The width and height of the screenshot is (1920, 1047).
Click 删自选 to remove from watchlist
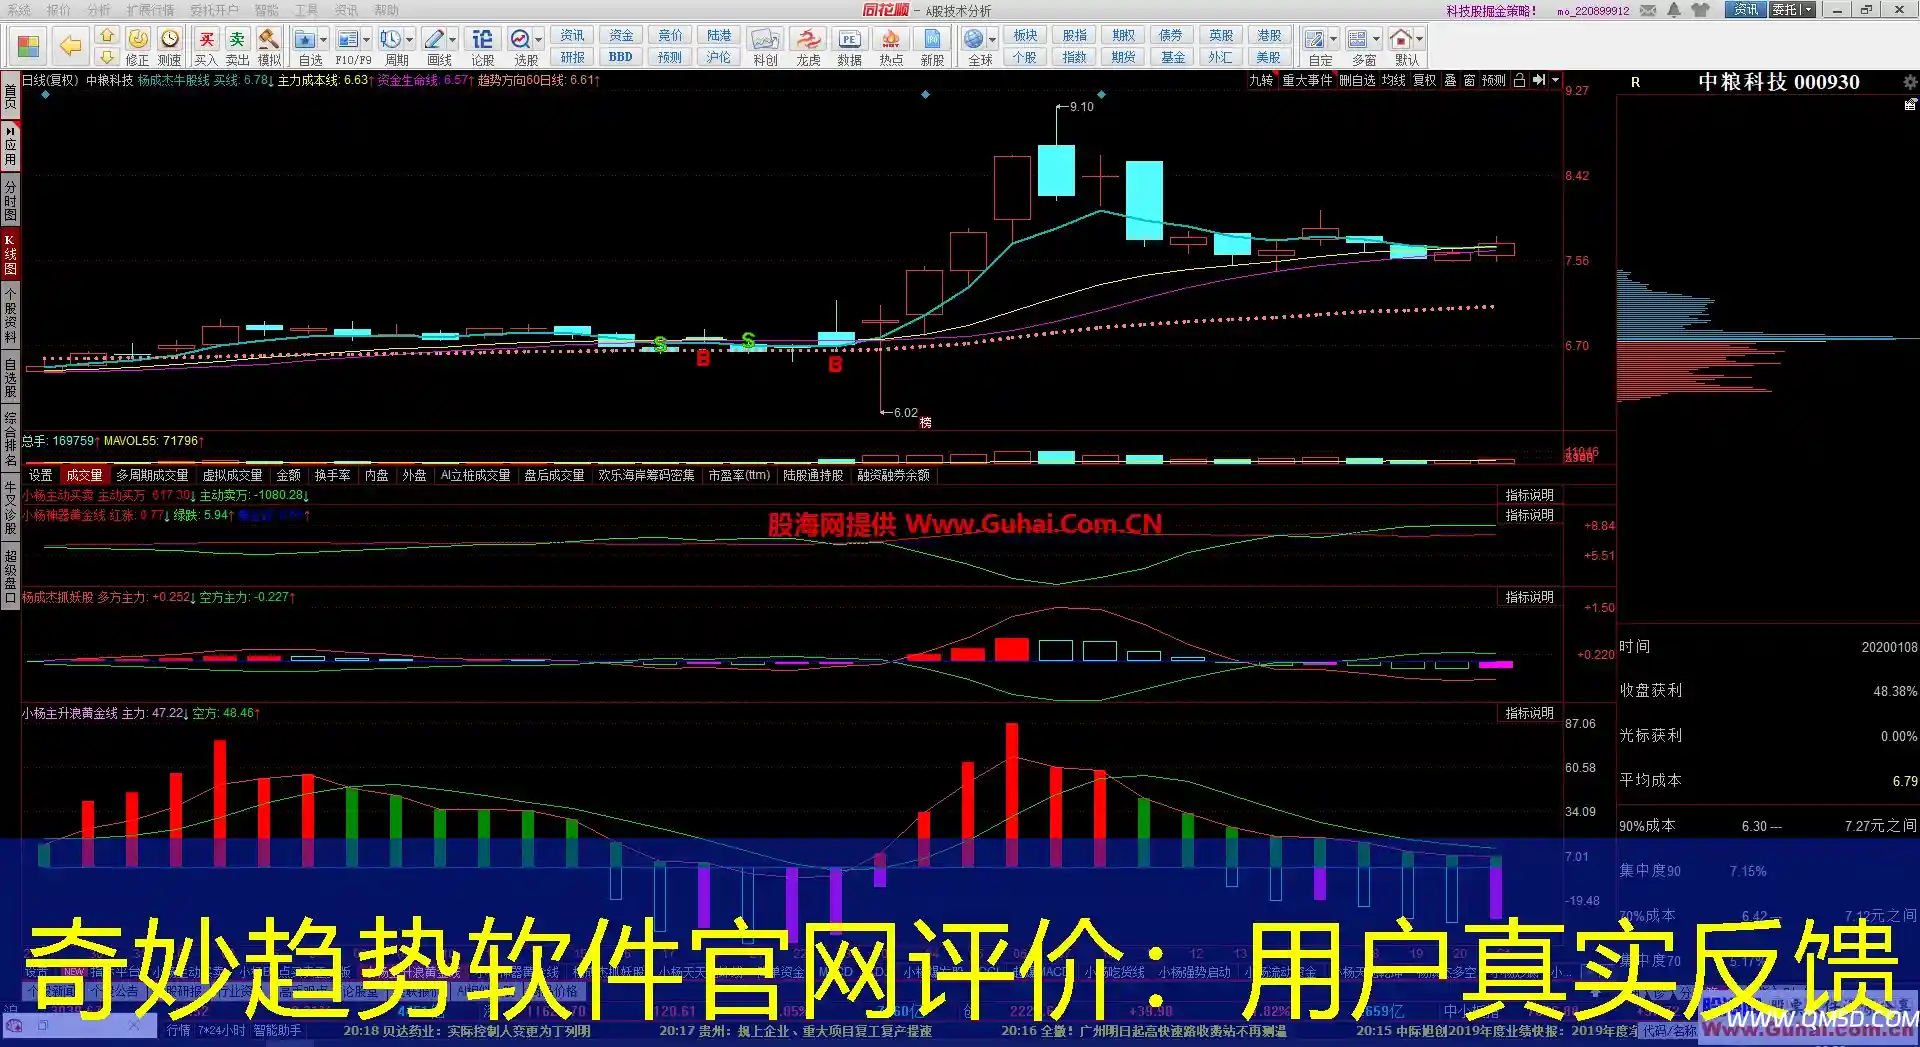click(x=1357, y=80)
